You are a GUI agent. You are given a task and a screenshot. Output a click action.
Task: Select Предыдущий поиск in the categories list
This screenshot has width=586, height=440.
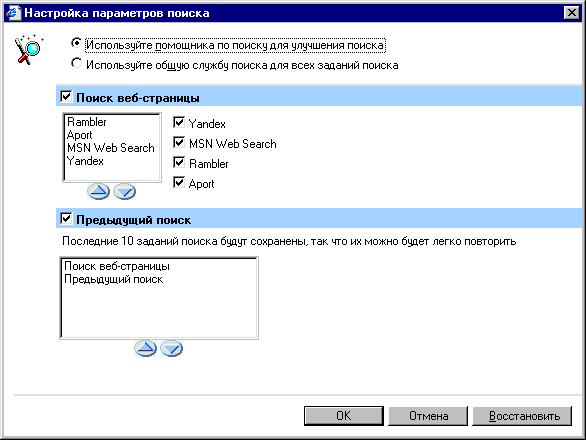click(114, 279)
